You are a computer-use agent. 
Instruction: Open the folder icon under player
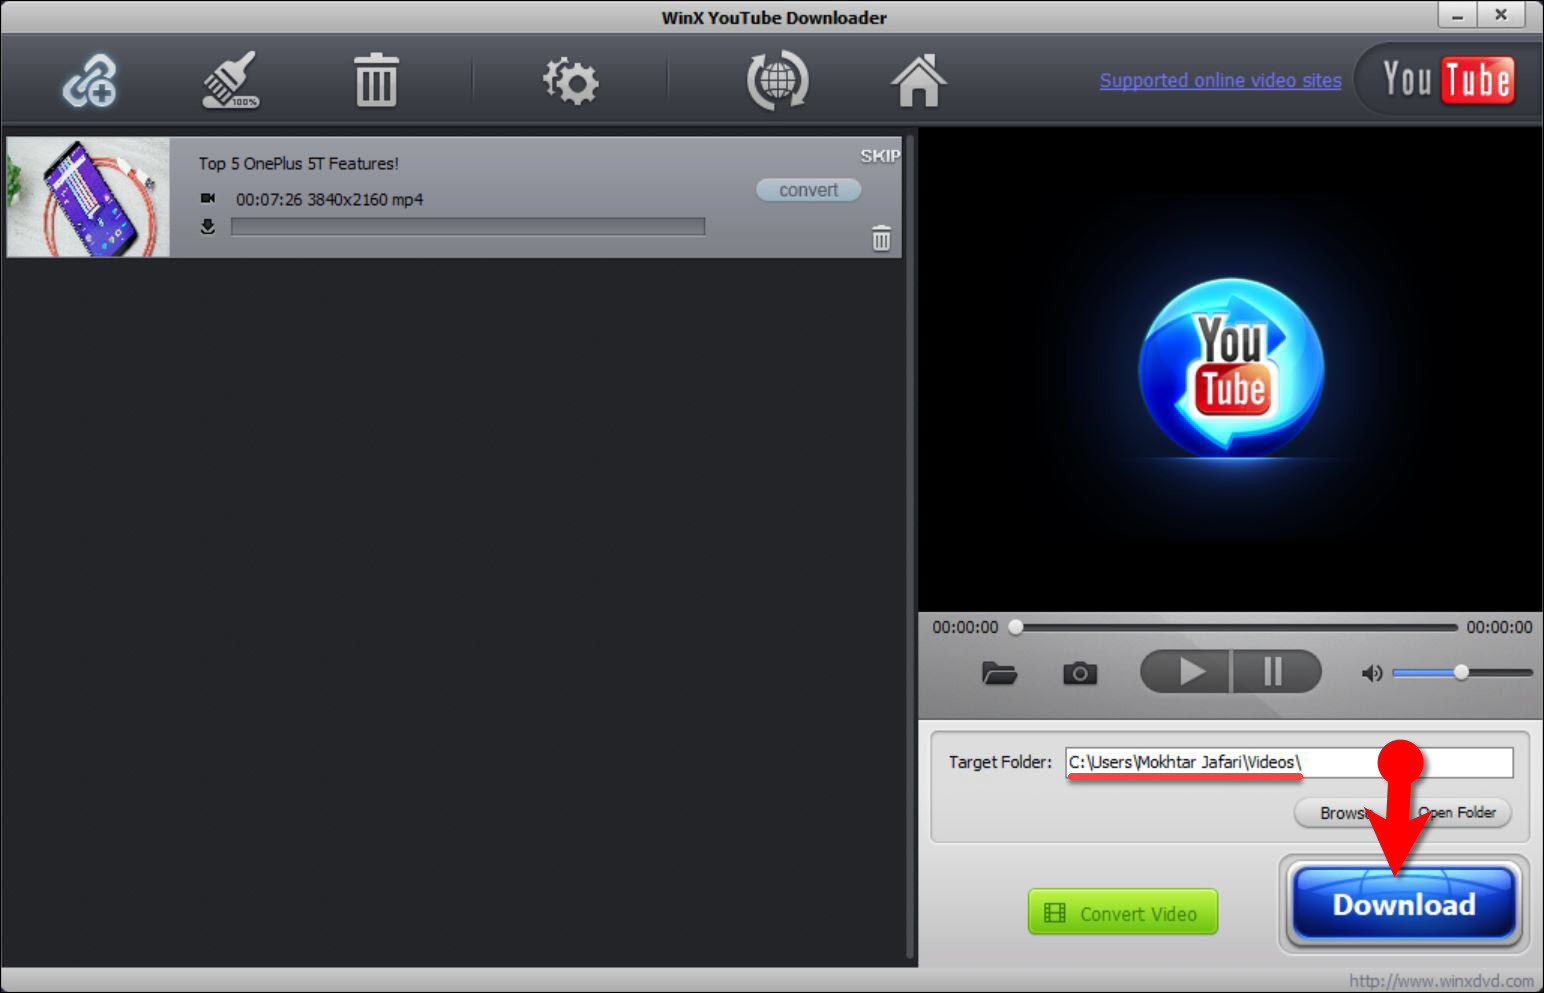pyautogui.click(x=999, y=673)
